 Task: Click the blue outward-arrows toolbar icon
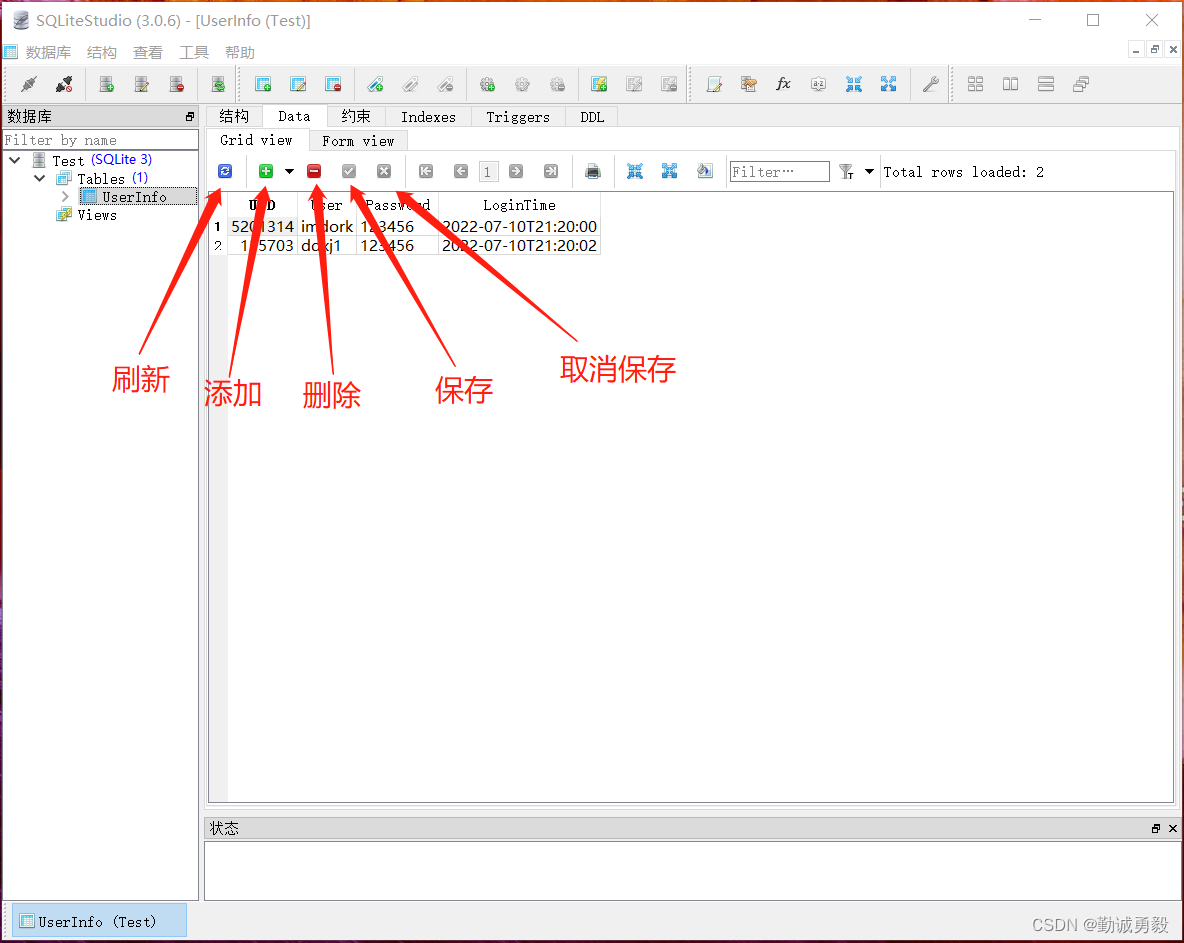889,84
